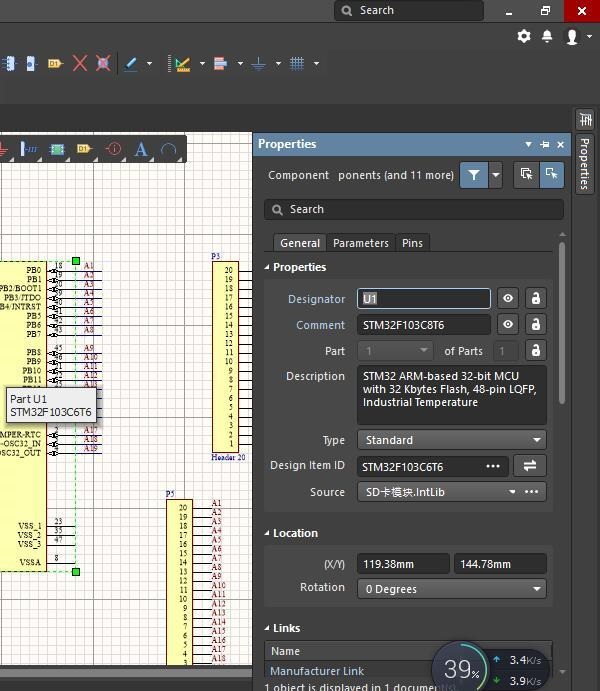Toggle Comment visibility eye icon
The height and width of the screenshot is (691, 600).
508,325
